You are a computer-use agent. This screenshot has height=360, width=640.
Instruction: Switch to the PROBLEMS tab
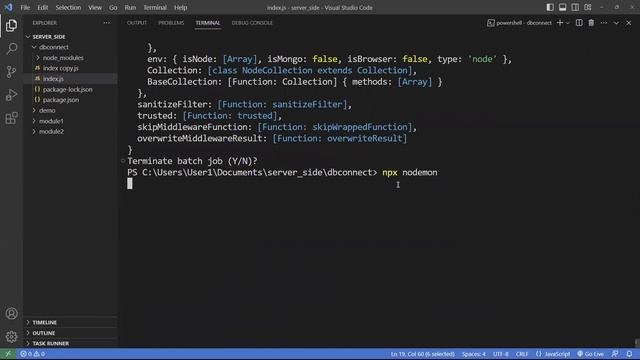point(171,23)
